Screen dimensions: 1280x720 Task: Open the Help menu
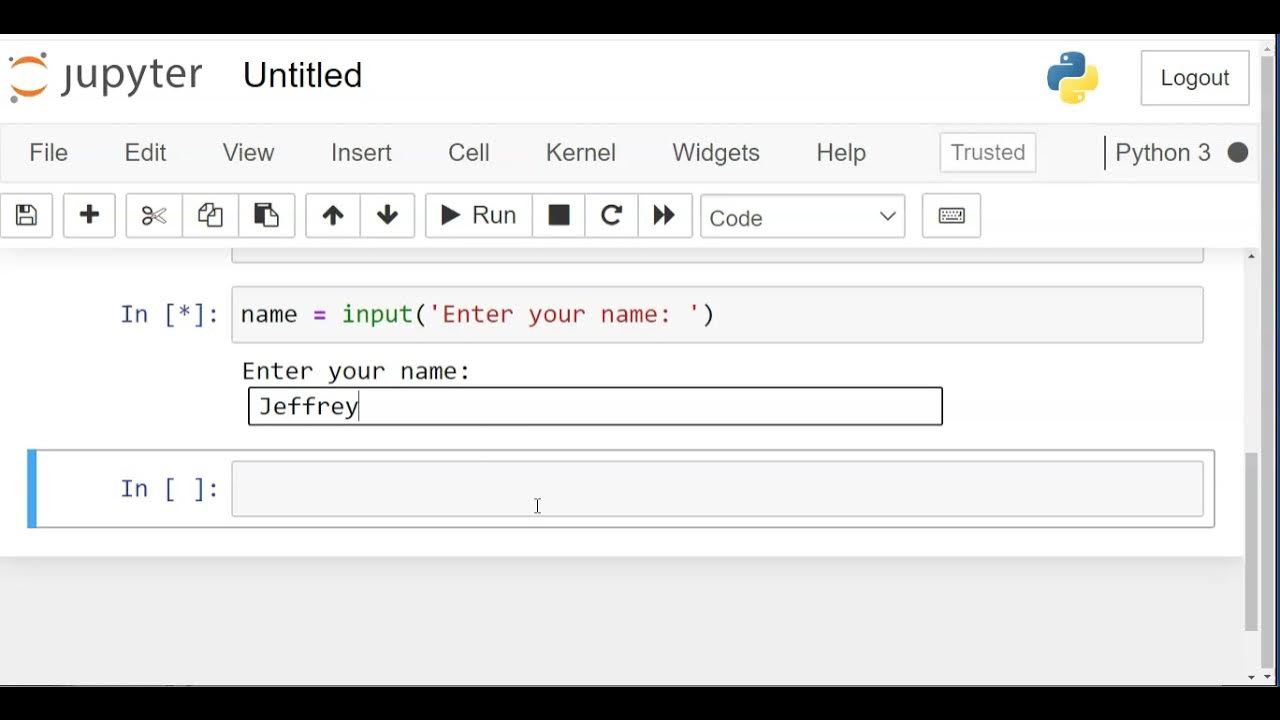841,153
